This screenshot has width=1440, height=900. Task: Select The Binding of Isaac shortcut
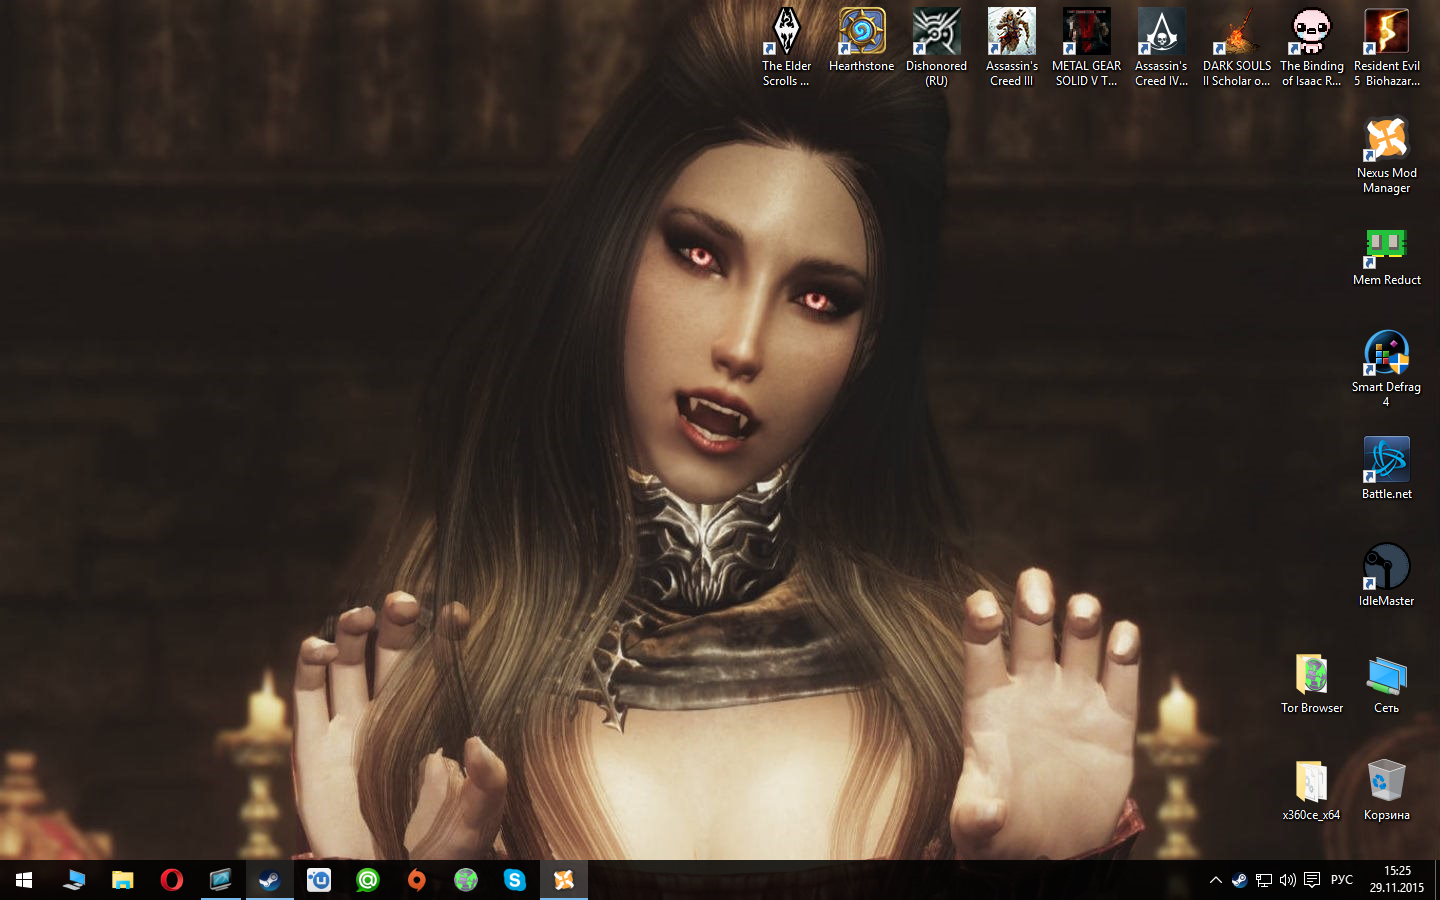click(1311, 47)
